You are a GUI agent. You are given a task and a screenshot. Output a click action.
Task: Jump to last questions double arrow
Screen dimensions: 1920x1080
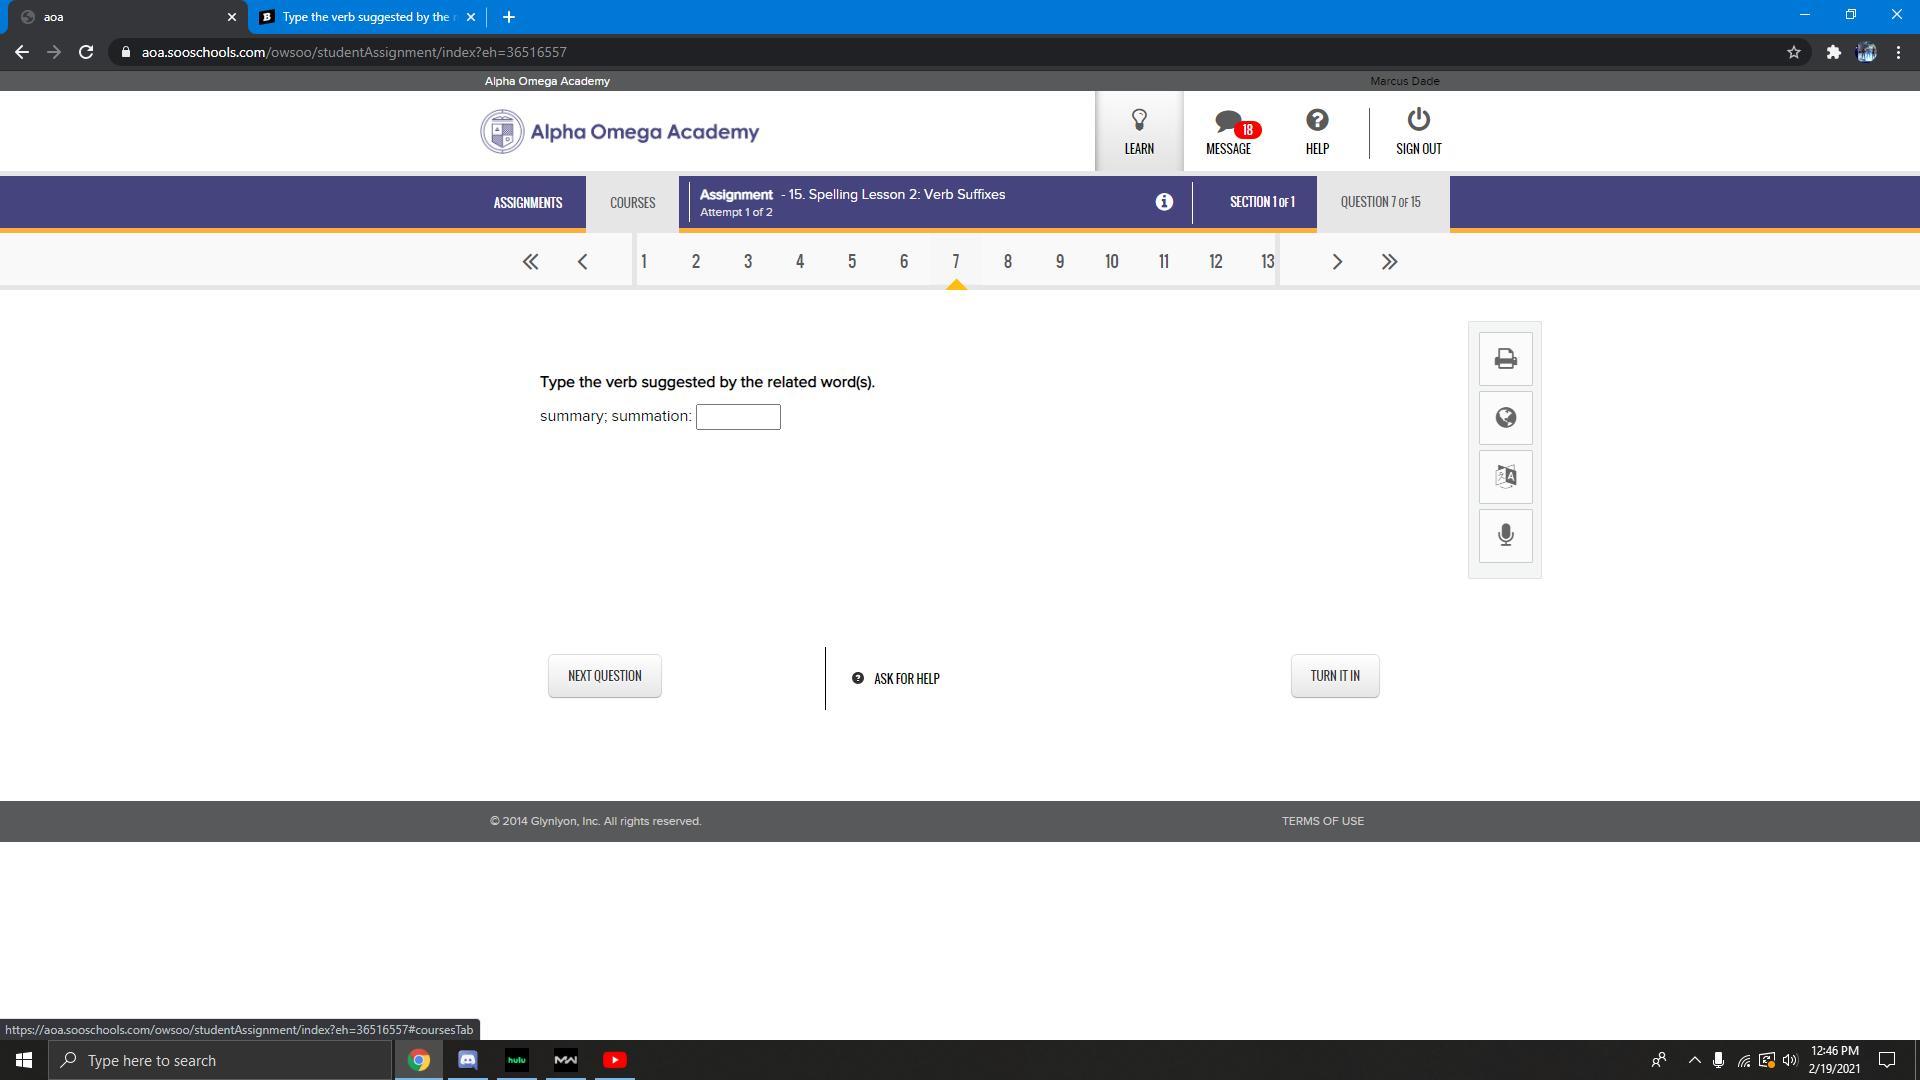(x=1389, y=262)
